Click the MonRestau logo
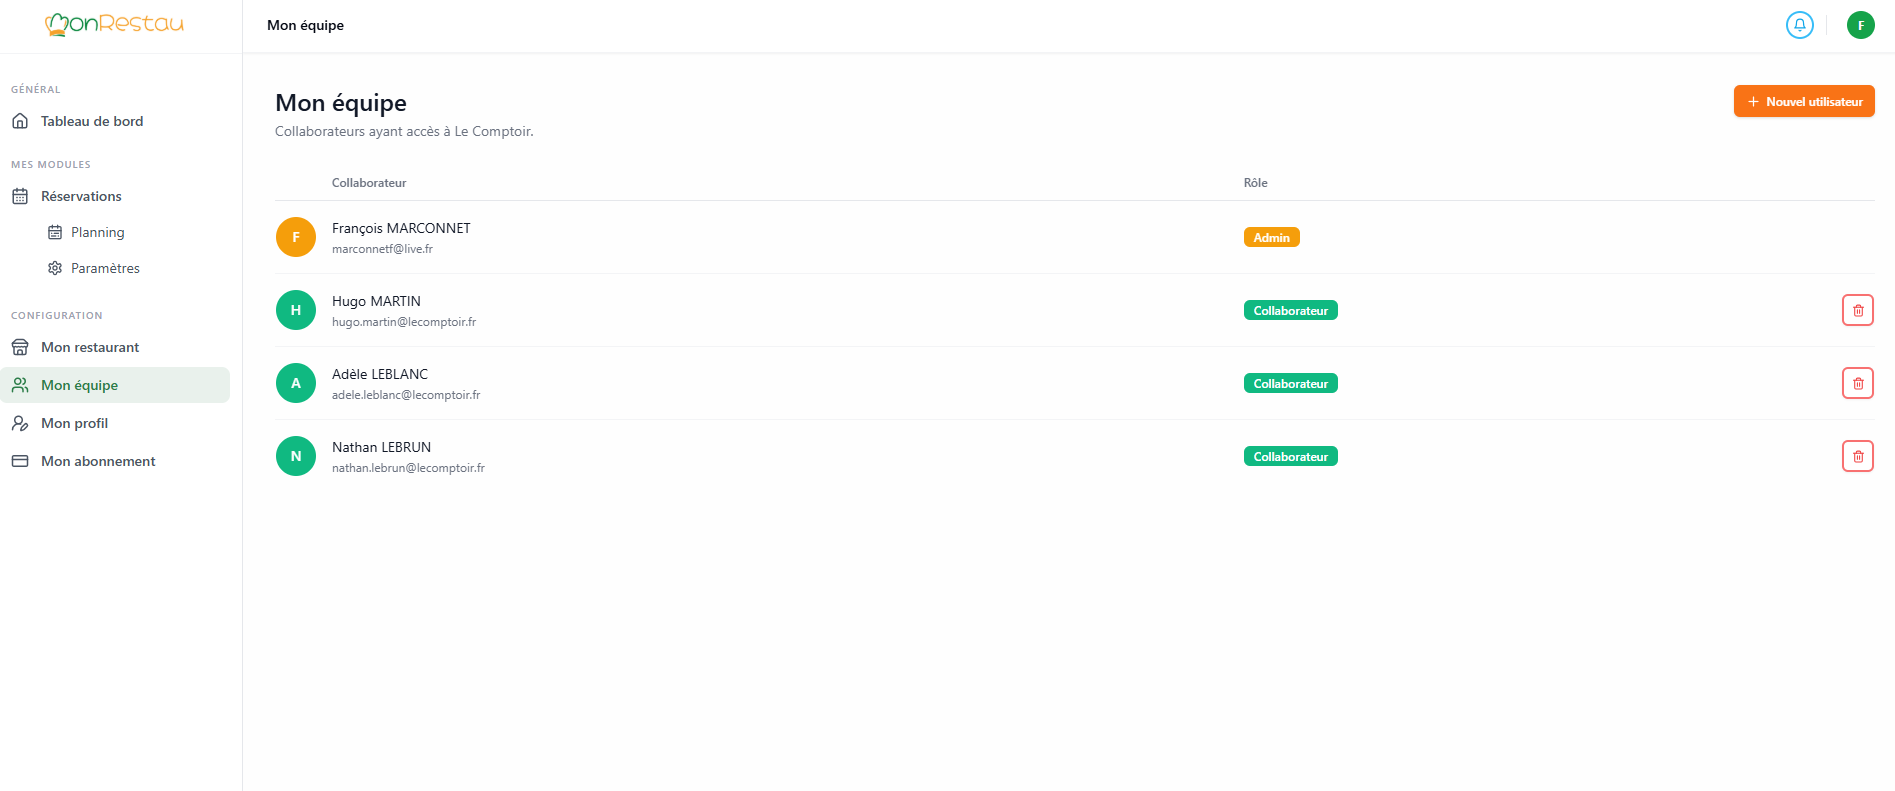 114,24
